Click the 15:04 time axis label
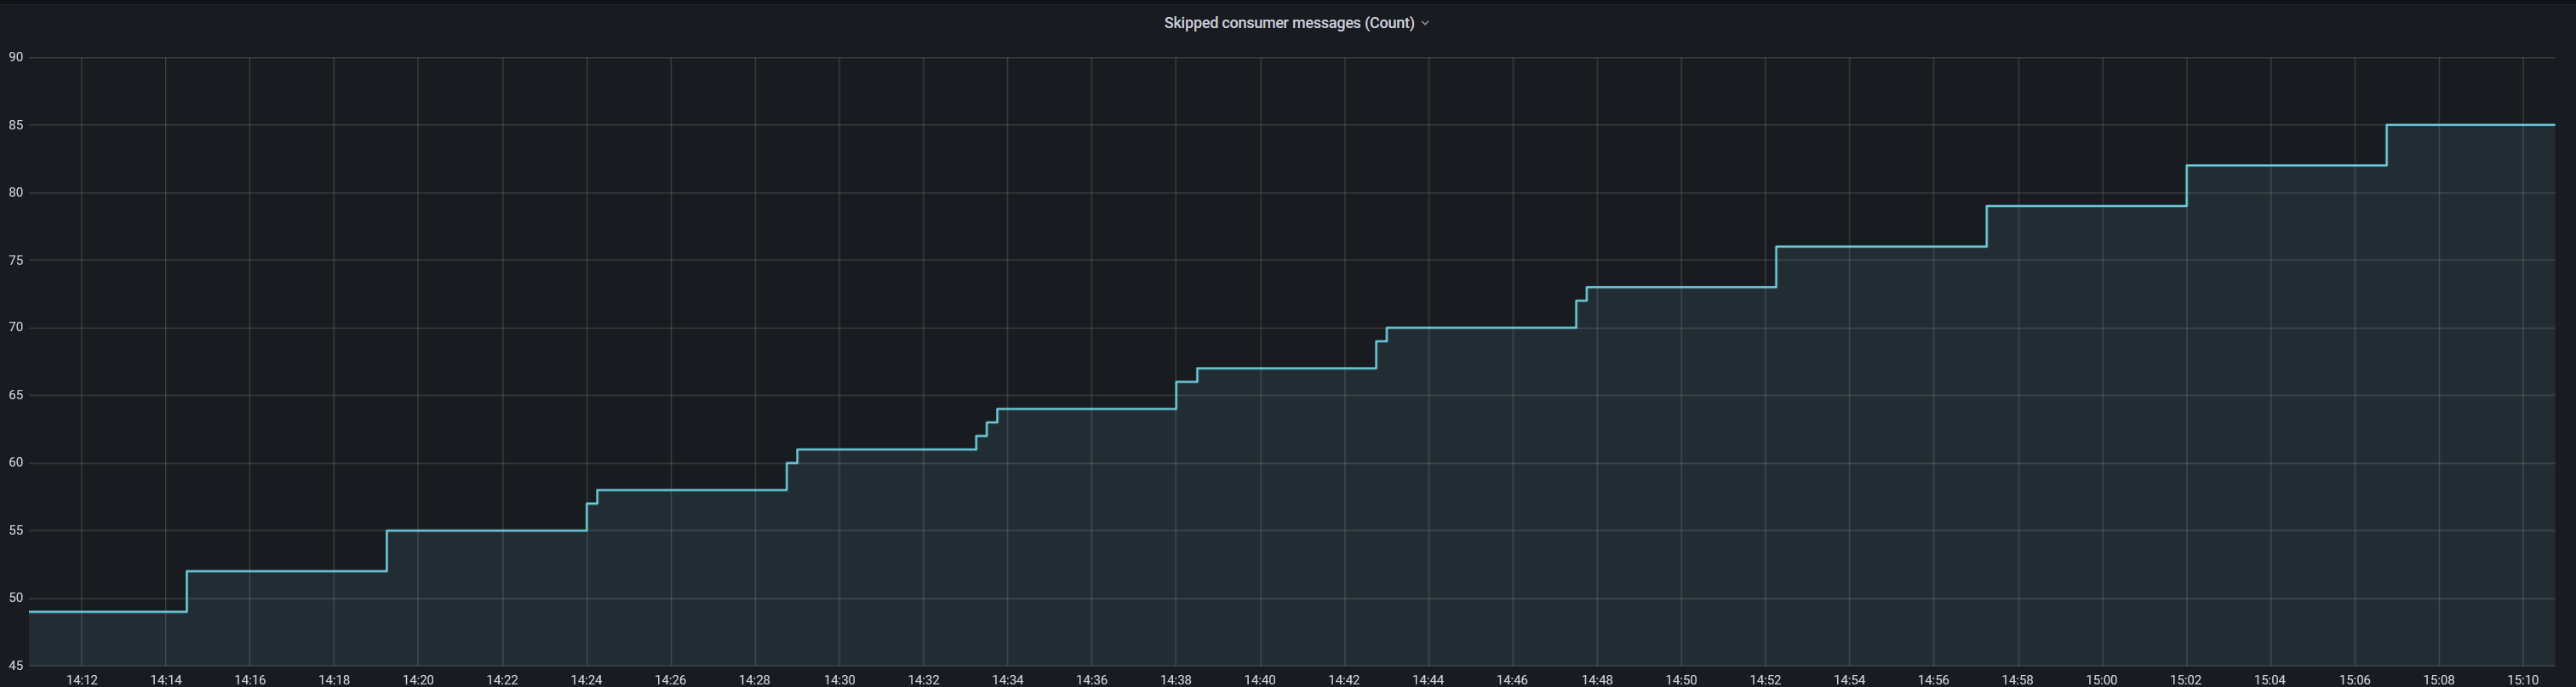2576x687 pixels. pyautogui.click(x=2270, y=680)
